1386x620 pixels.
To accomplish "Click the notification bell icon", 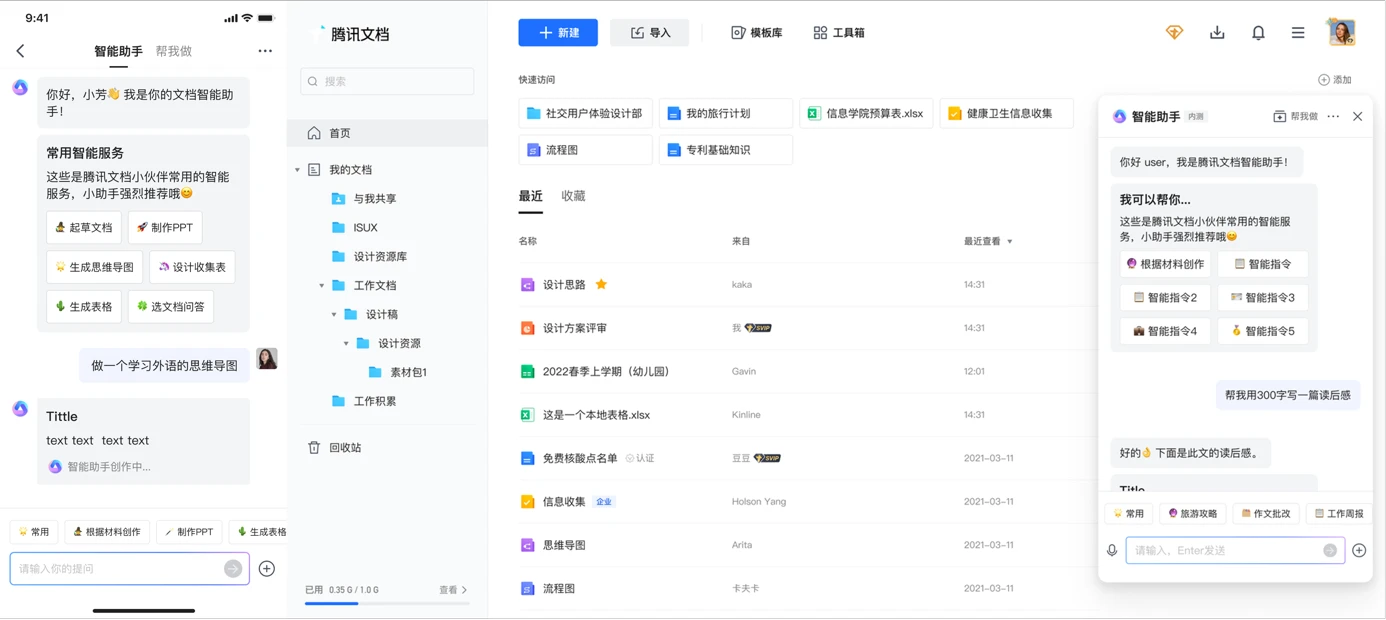I will click(1258, 32).
